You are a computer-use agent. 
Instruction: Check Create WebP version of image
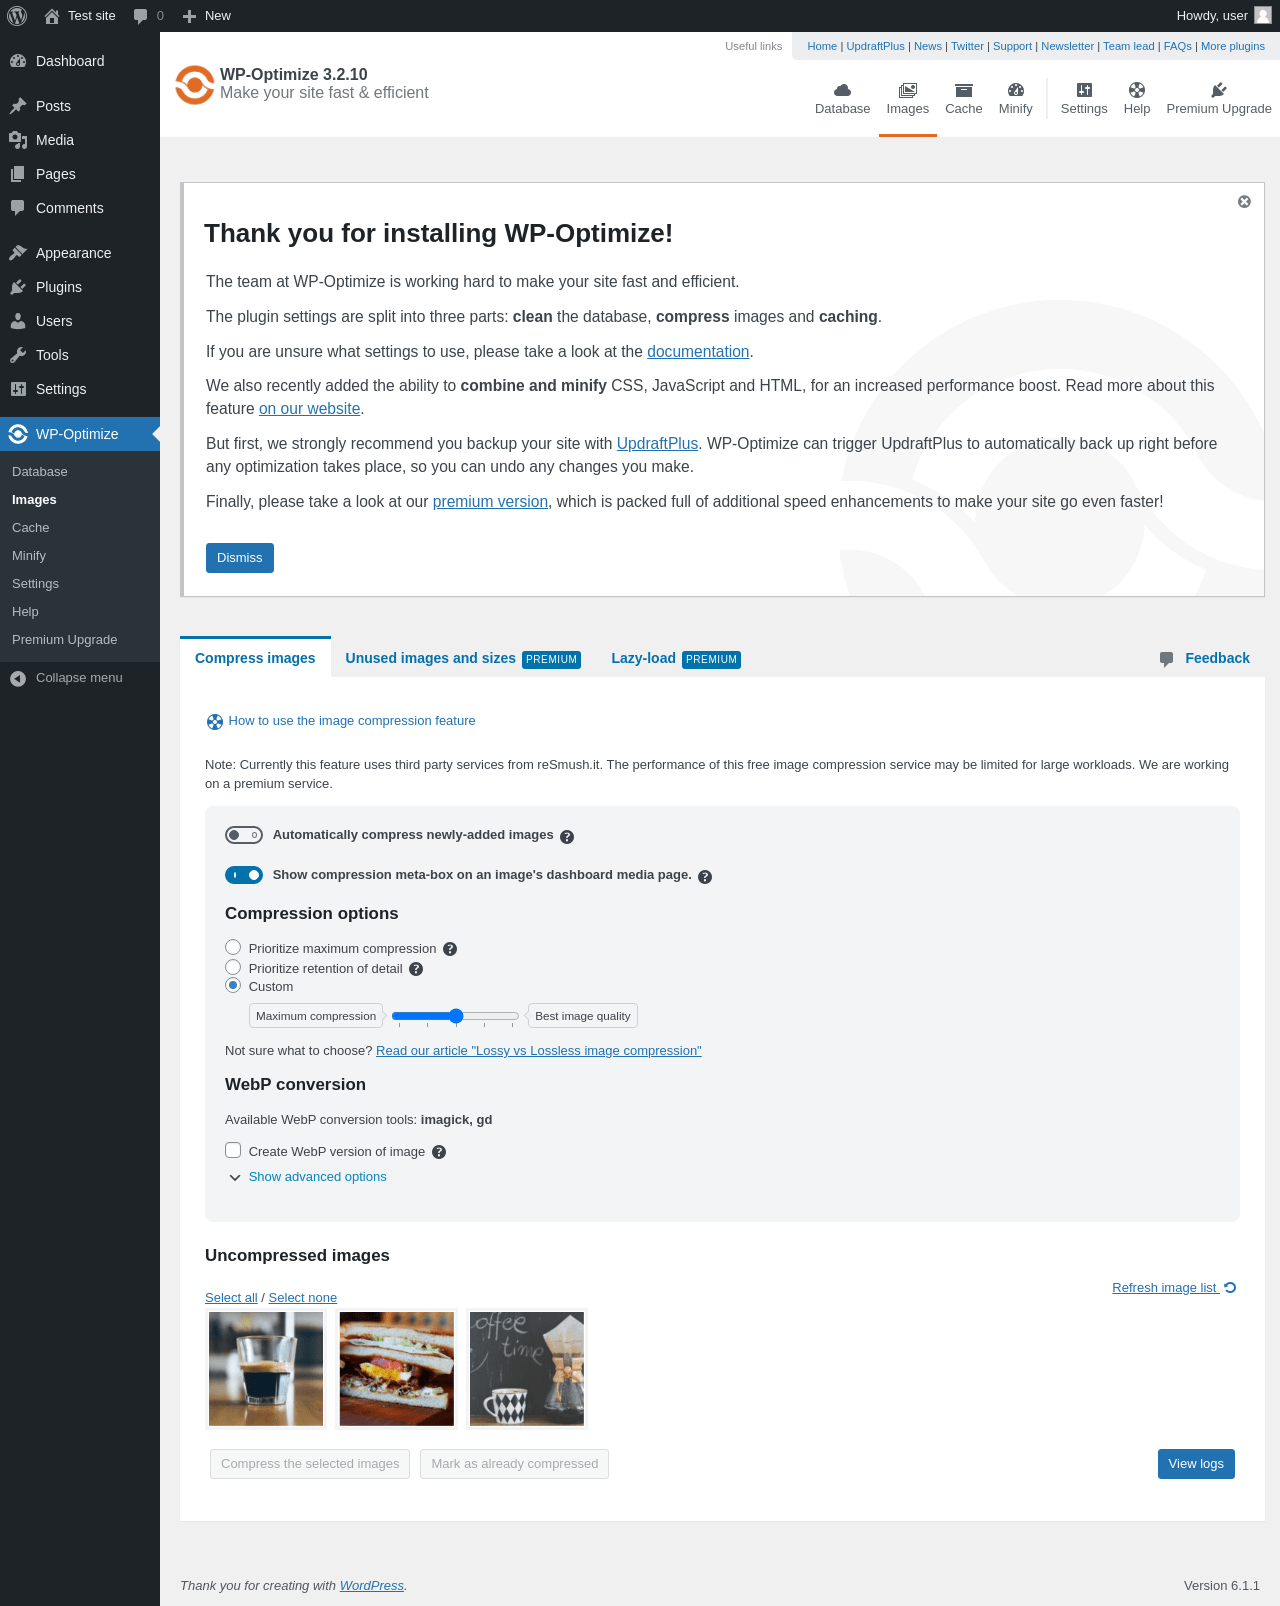[233, 1150]
